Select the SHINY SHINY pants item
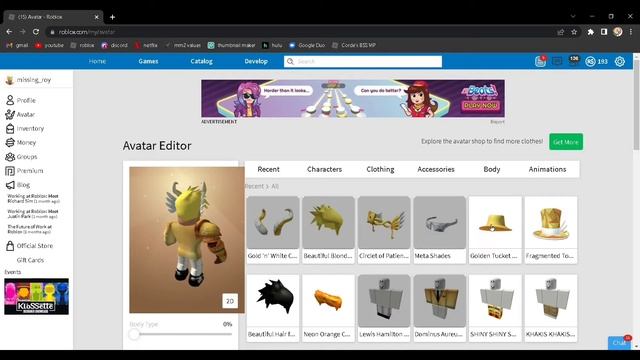640x360 pixels. tap(495, 308)
